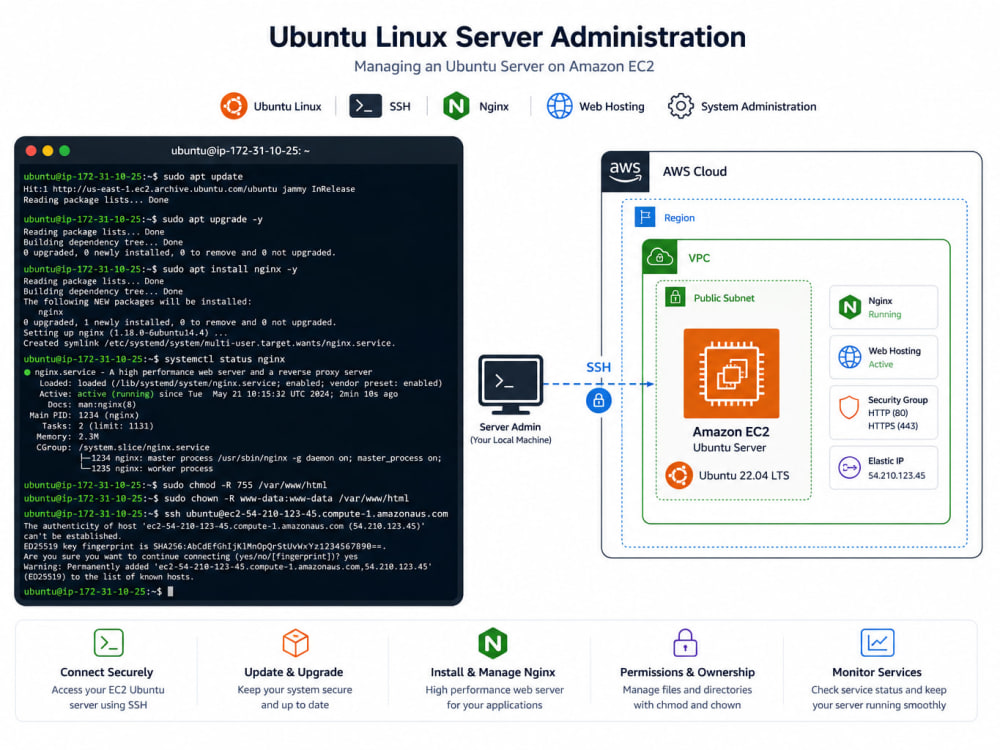Click the 'Monitor Services' heading
1000x750 pixels.
click(x=877, y=672)
